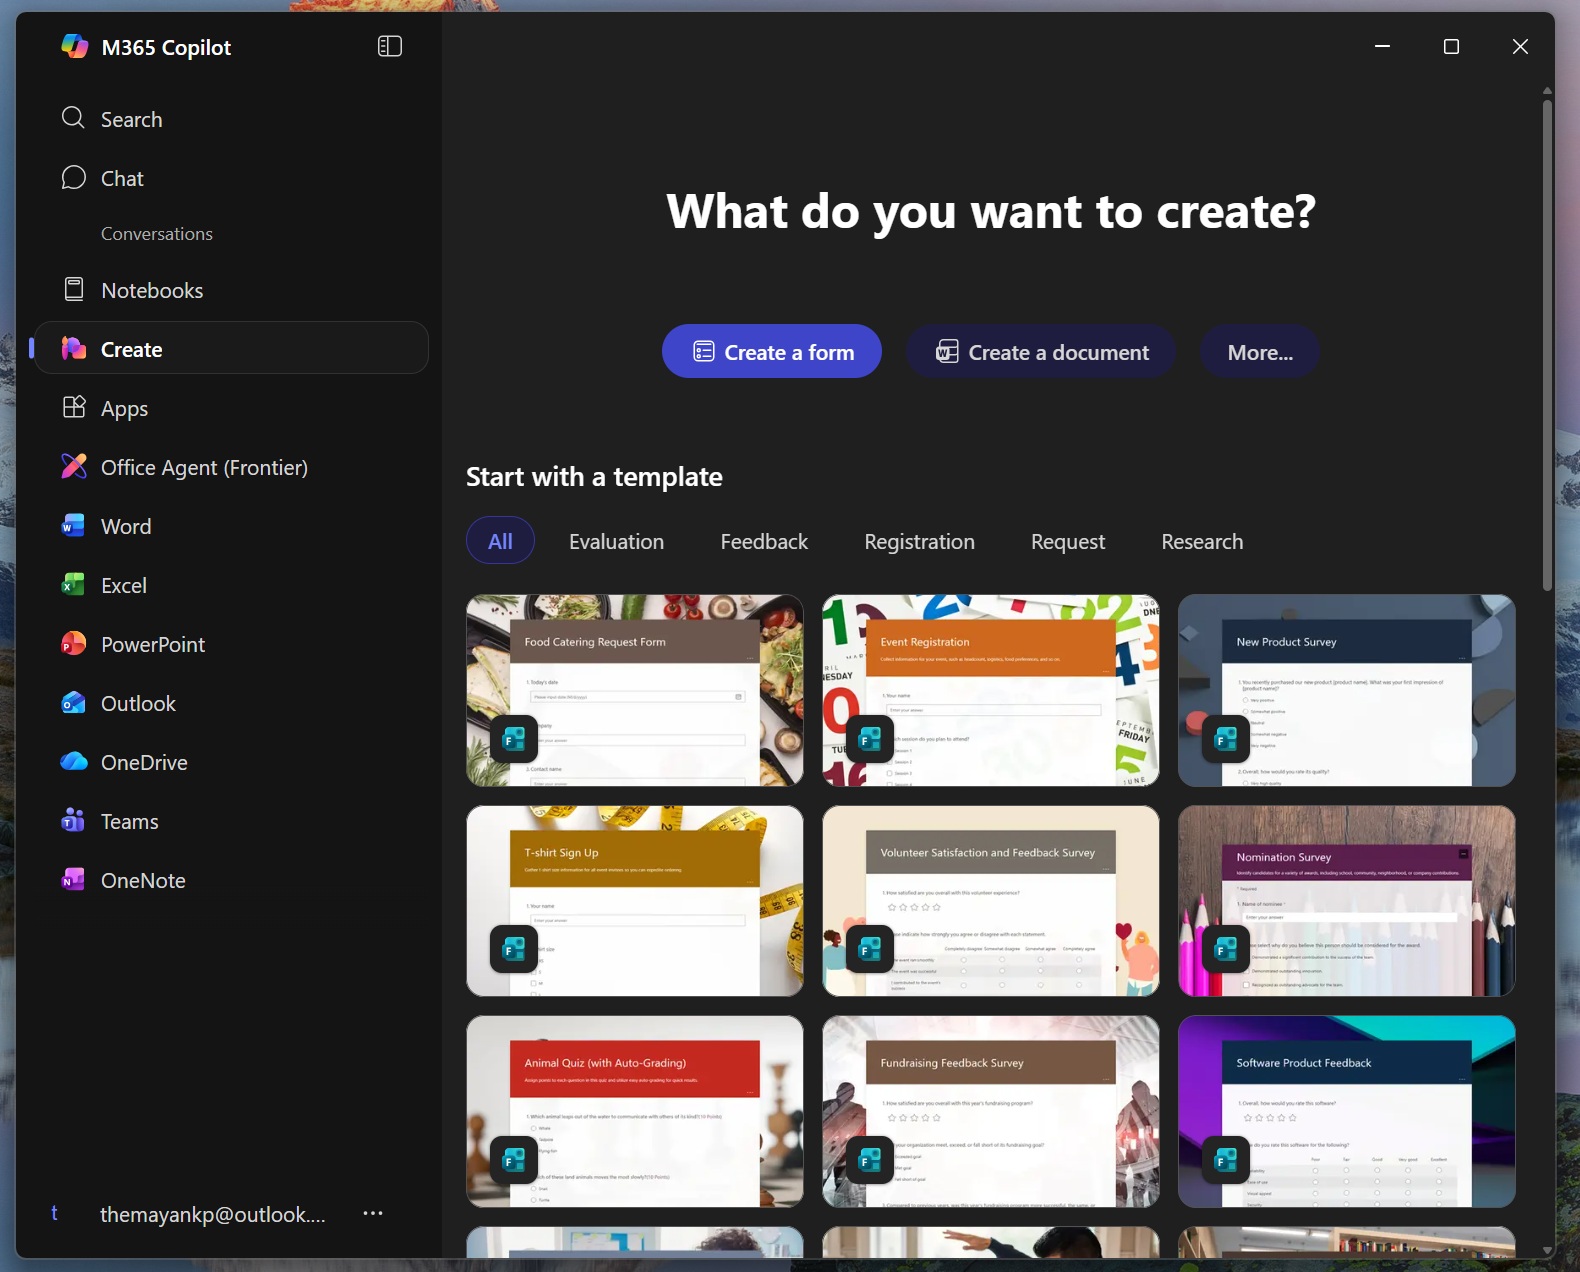Screen dimensions: 1580x1272
Task: Toggle the sidebar collapse panel icon
Action: coord(390,47)
